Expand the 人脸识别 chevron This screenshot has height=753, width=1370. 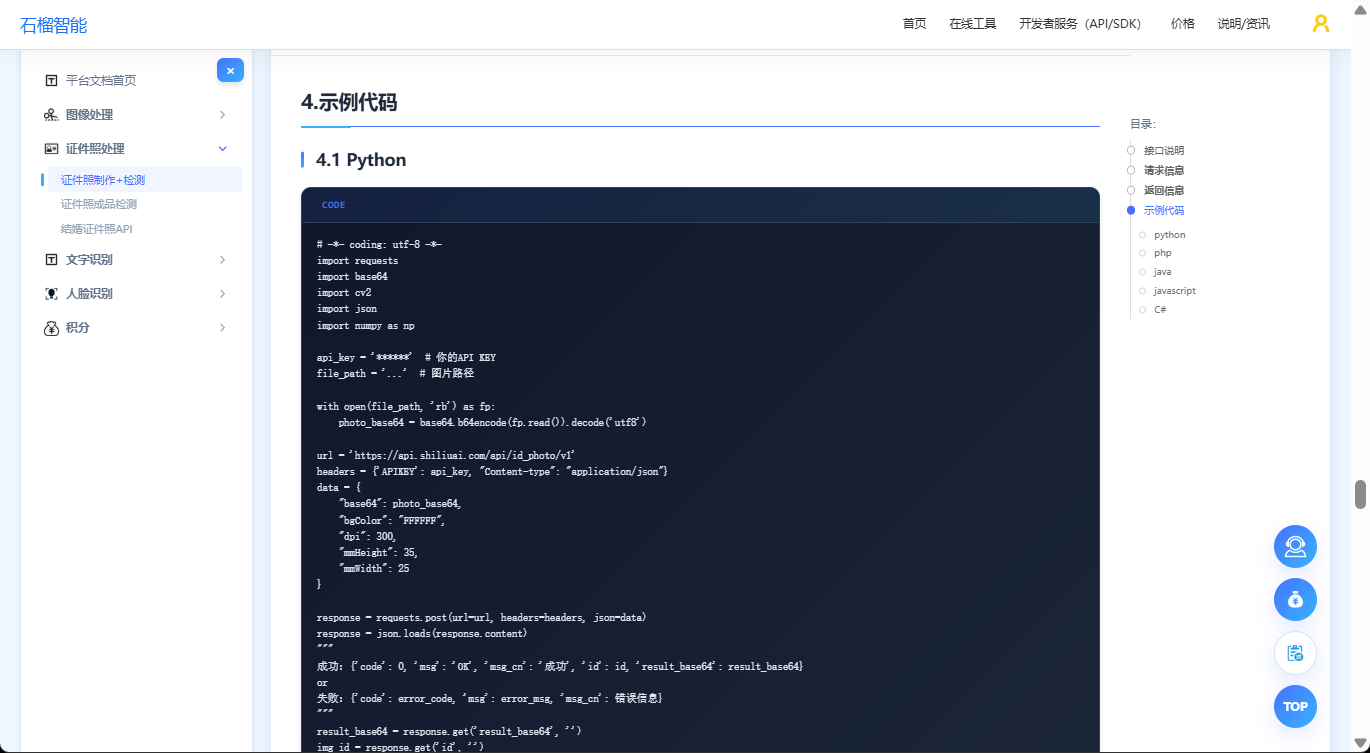click(x=222, y=294)
